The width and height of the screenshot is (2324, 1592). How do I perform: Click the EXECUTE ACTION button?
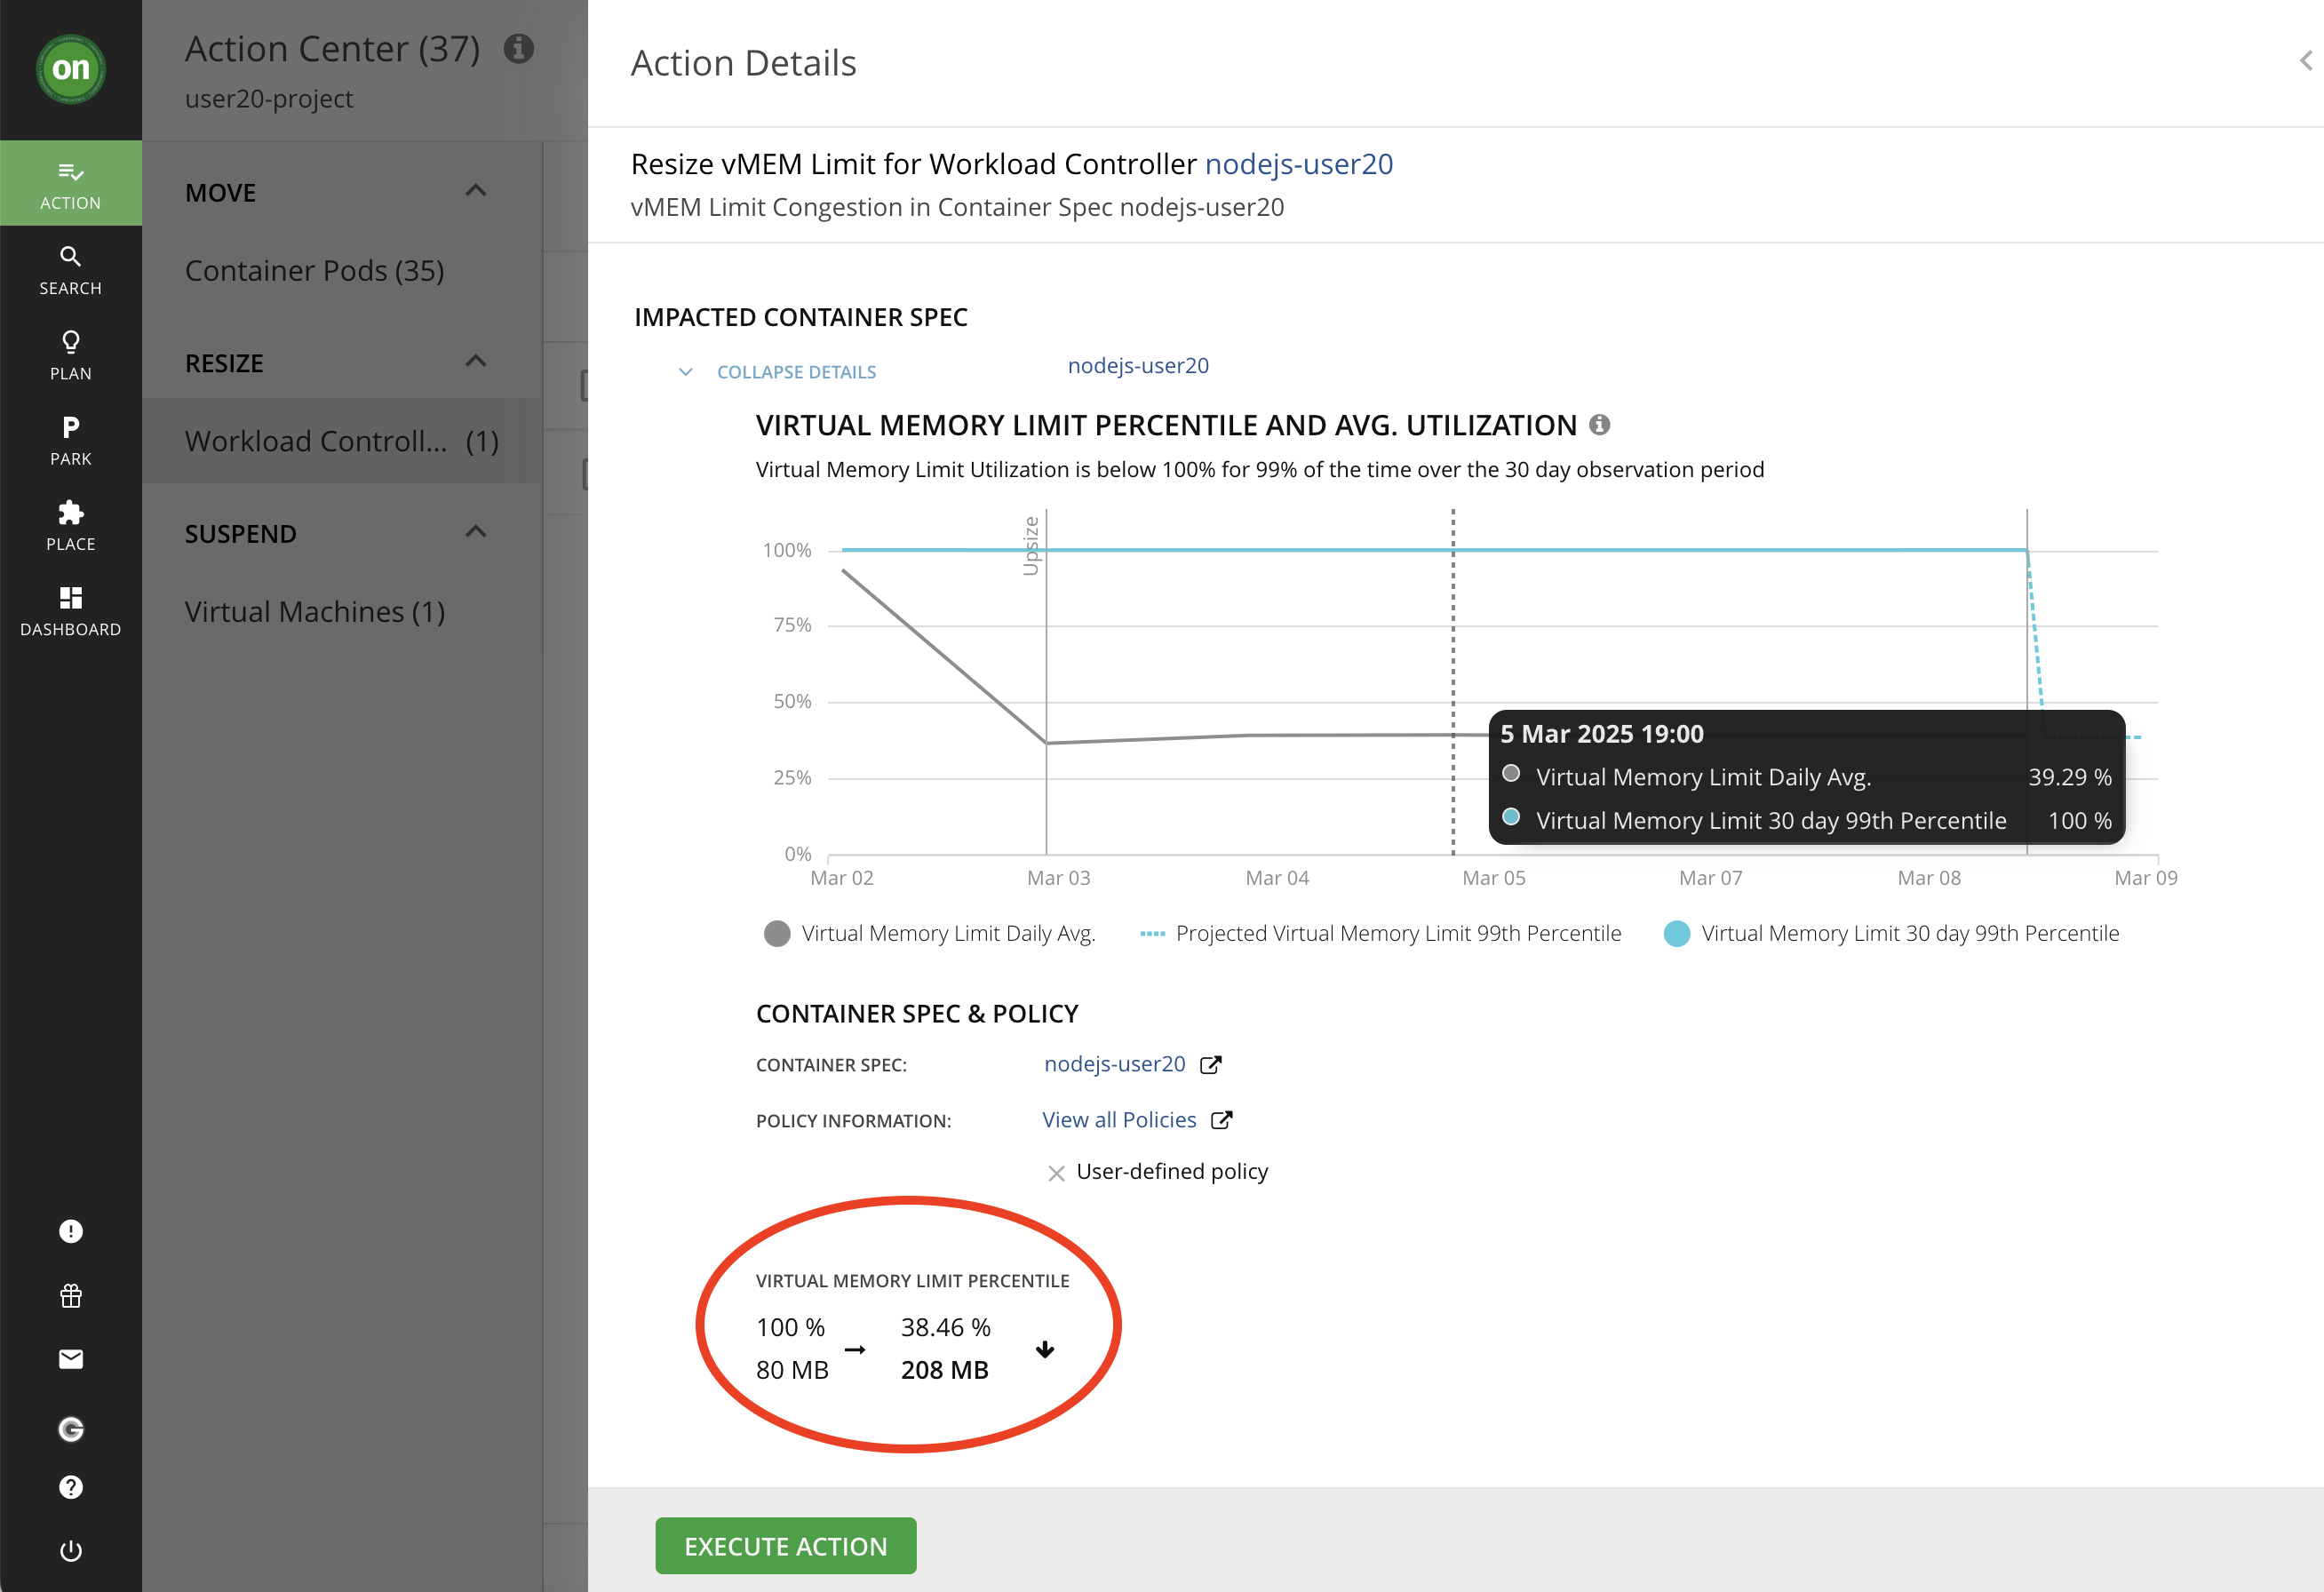785,1546
